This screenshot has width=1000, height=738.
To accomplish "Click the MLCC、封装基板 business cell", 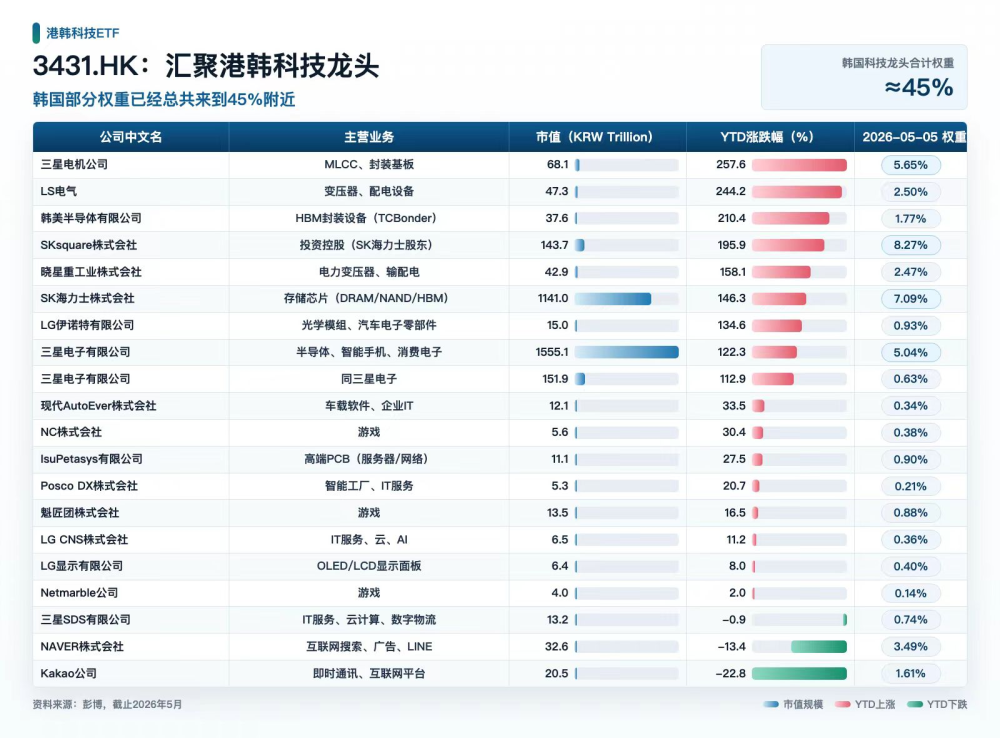I will [x=369, y=165].
